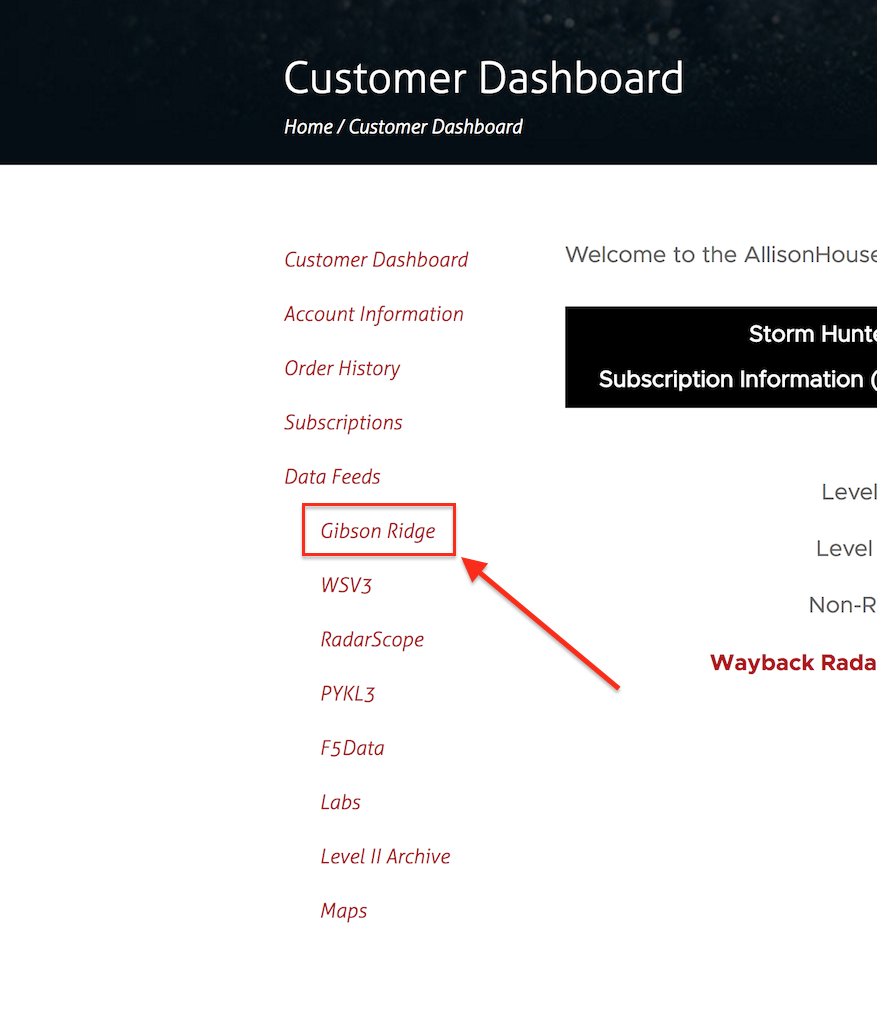
Task: Click the Welcome to the AllisonHouse text
Action: pyautogui.click(x=721, y=255)
